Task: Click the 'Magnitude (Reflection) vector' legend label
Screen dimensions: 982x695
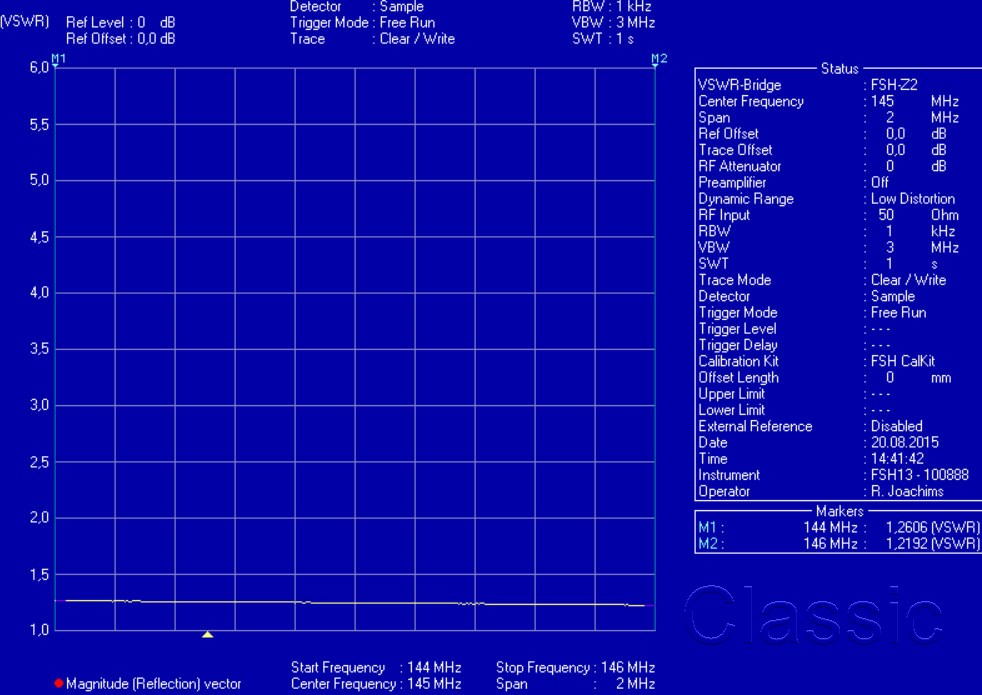Action: pyautogui.click(x=153, y=684)
